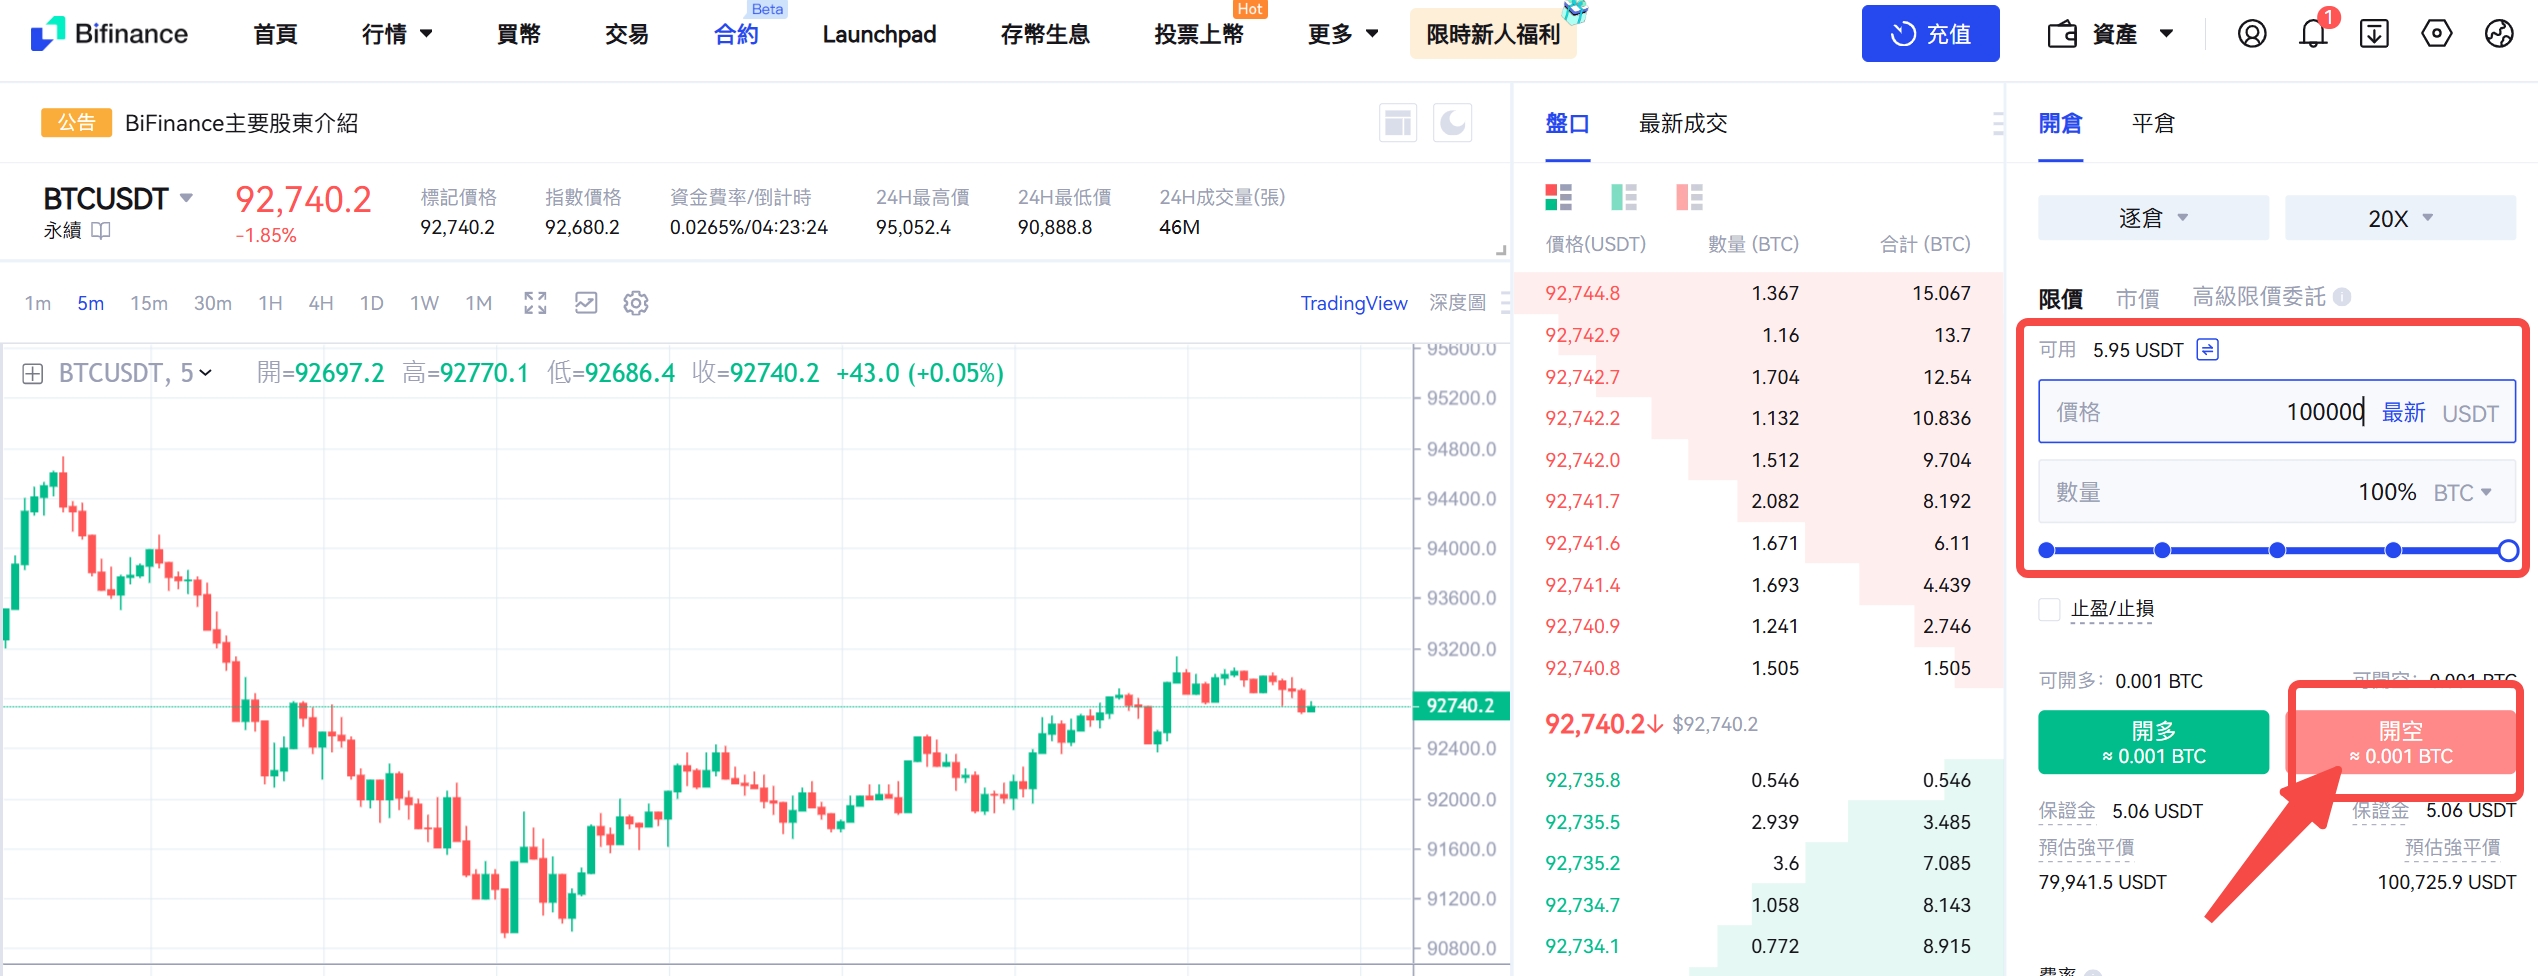2538x976 pixels.
Task: Show only buy orders in order book
Action: point(1624,197)
